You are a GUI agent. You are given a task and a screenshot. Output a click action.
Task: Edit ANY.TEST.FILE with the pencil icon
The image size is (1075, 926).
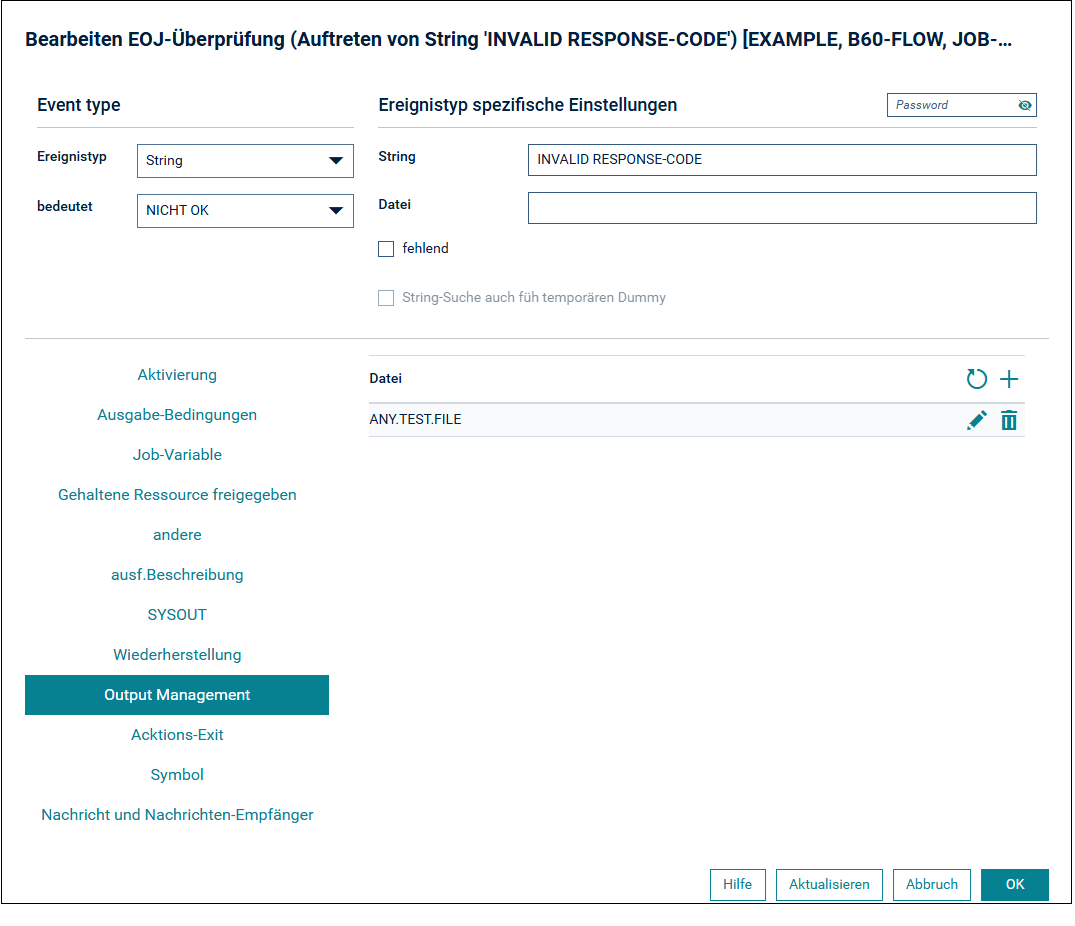tap(976, 420)
